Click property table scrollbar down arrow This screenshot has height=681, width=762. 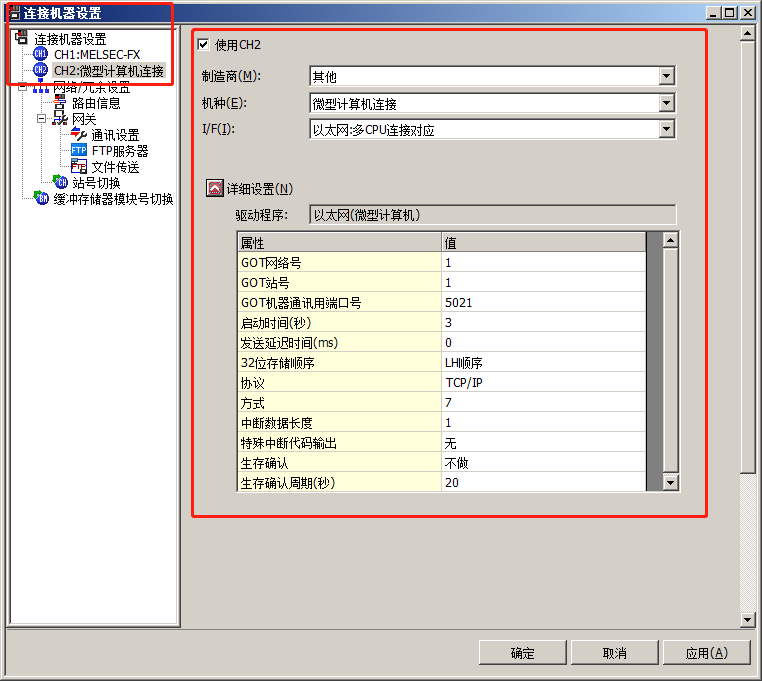point(670,483)
